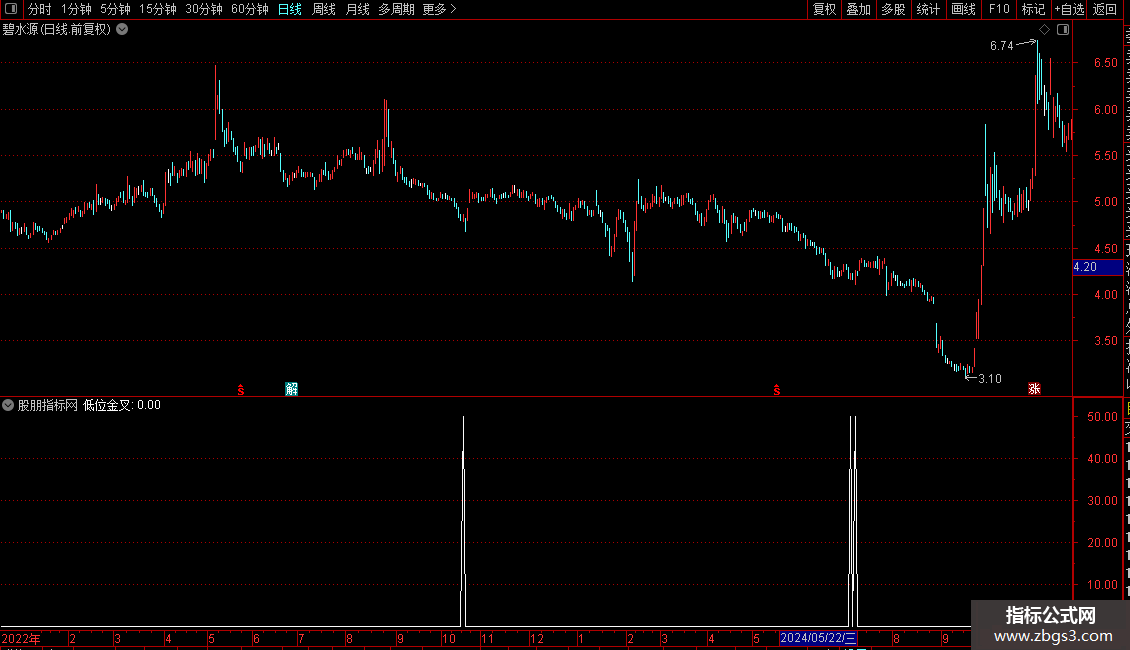Click the 标记 mark button
Viewport: 1130px width, 650px height.
point(1033,9)
